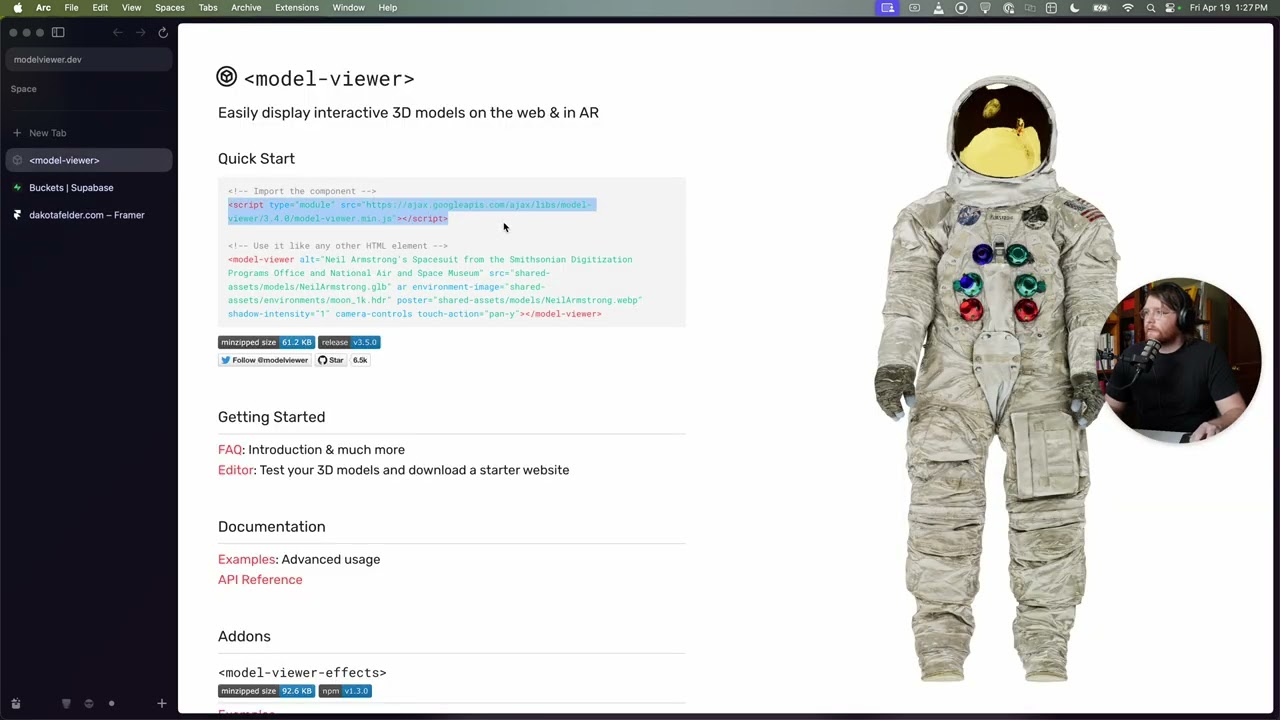The height and width of the screenshot is (720, 1280).
Task: Open the File menu
Action: point(72,8)
